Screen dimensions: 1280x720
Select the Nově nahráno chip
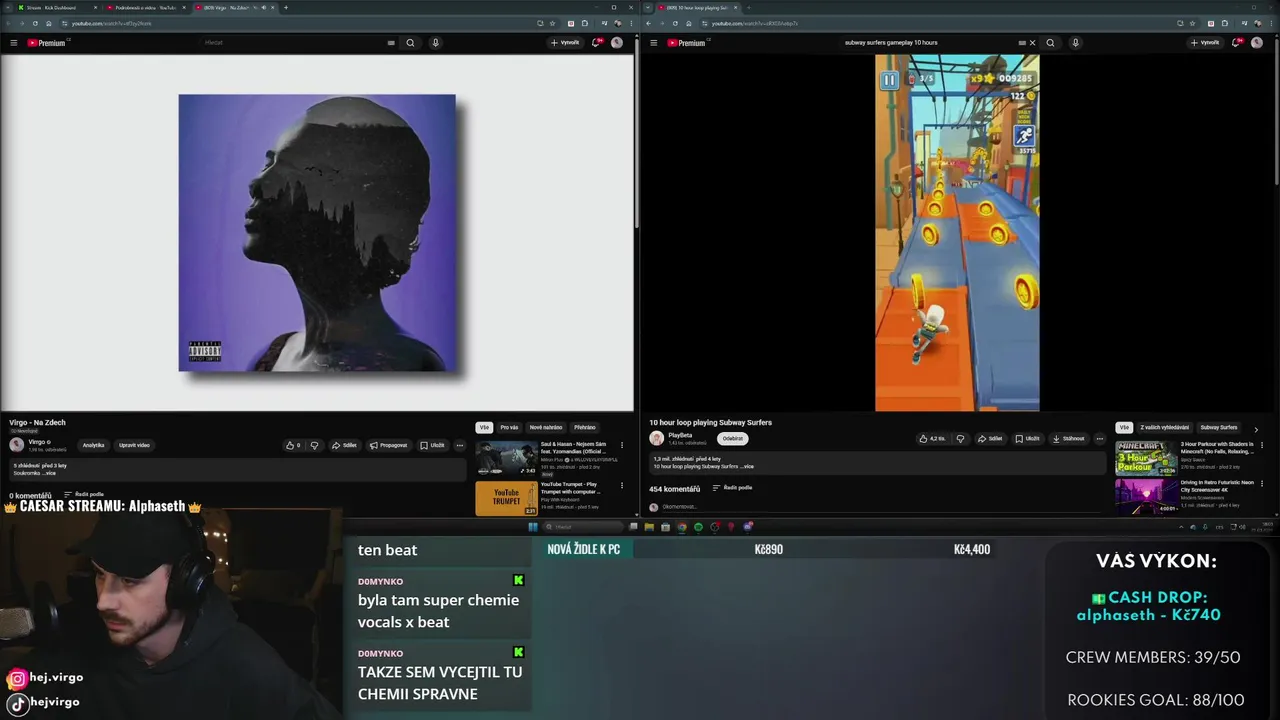(x=546, y=427)
